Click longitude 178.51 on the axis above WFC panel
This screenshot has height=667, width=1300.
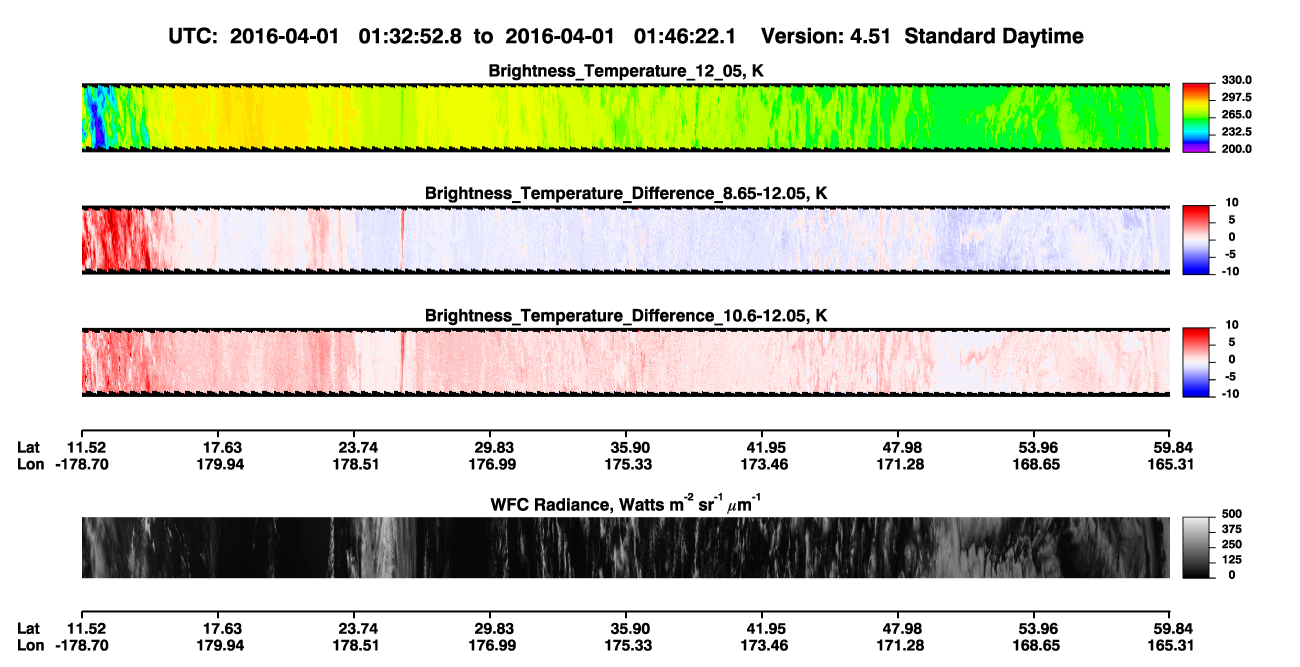[353, 464]
